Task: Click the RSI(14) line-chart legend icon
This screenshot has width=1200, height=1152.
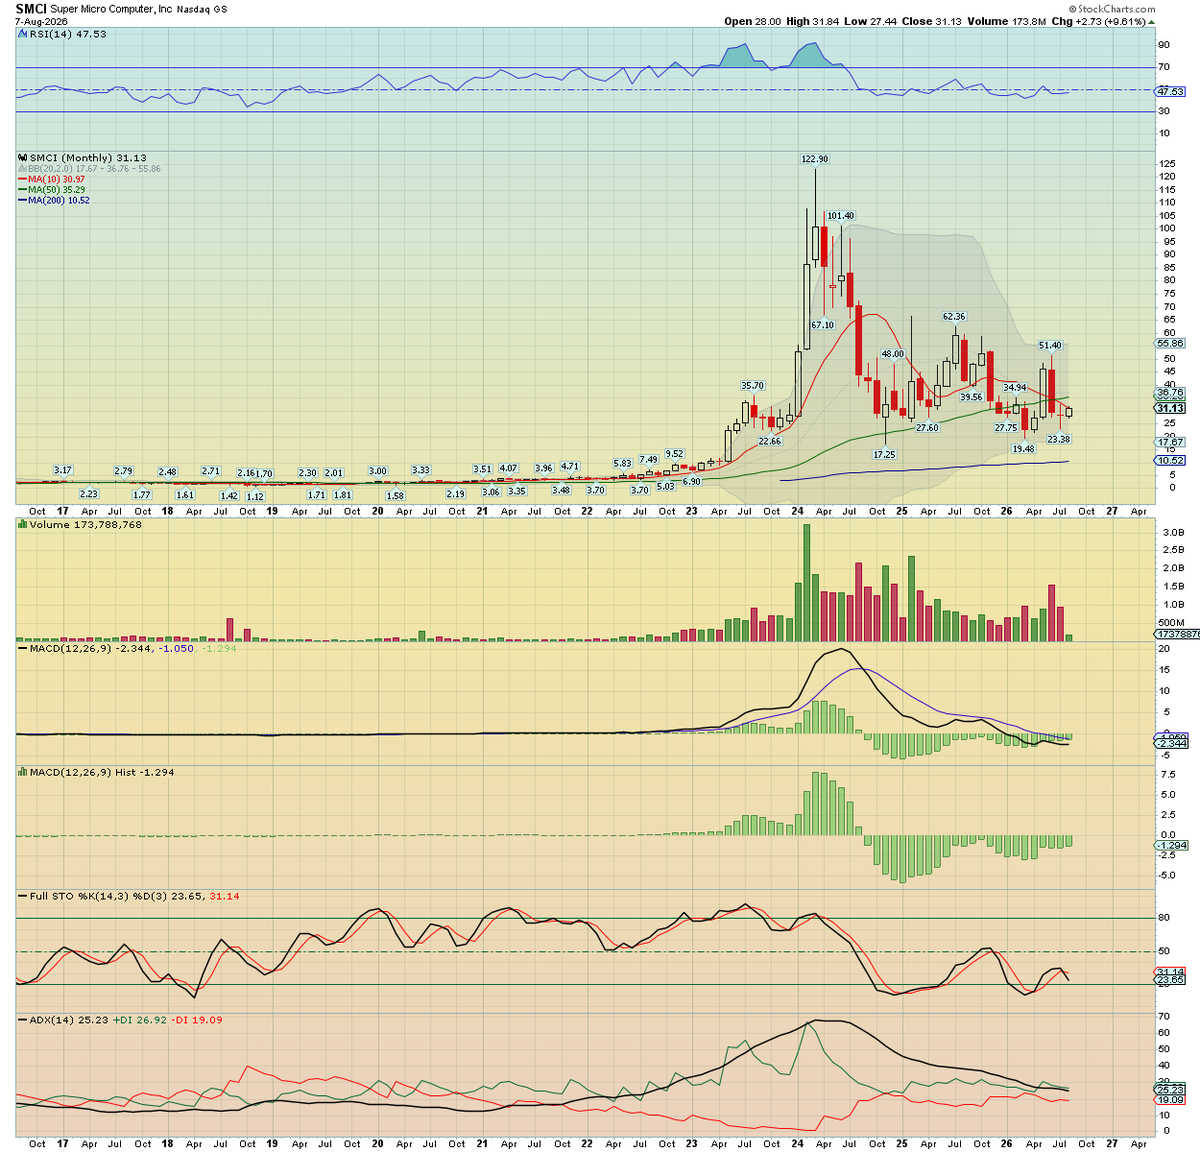Action: [x=22, y=34]
